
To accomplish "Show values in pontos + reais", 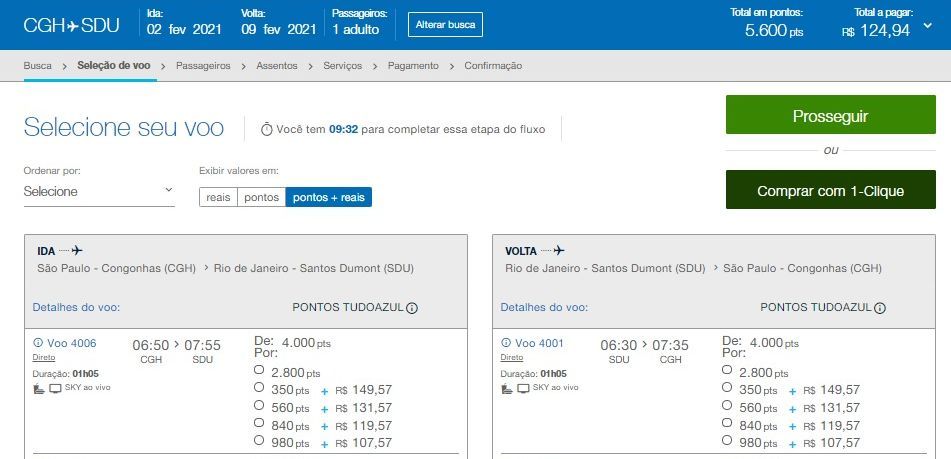I will point(329,197).
